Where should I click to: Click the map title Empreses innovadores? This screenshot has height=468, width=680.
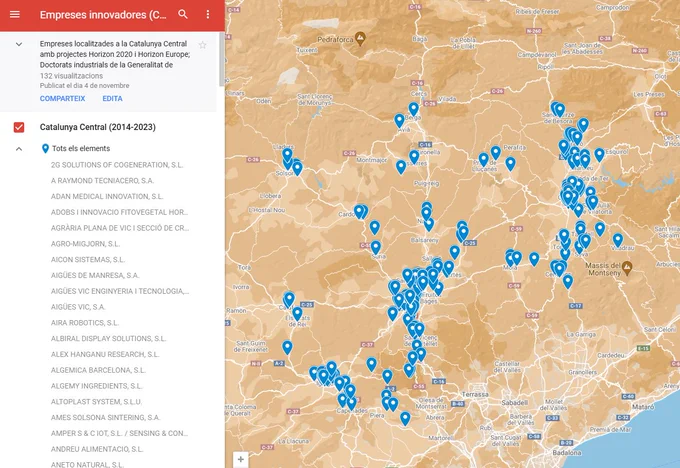pos(103,15)
